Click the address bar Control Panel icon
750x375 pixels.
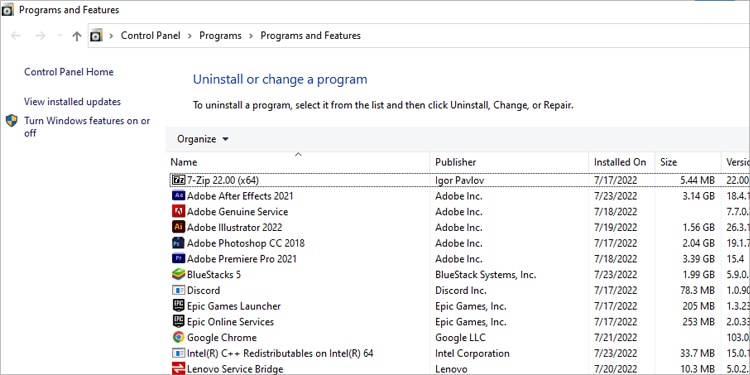coord(97,35)
